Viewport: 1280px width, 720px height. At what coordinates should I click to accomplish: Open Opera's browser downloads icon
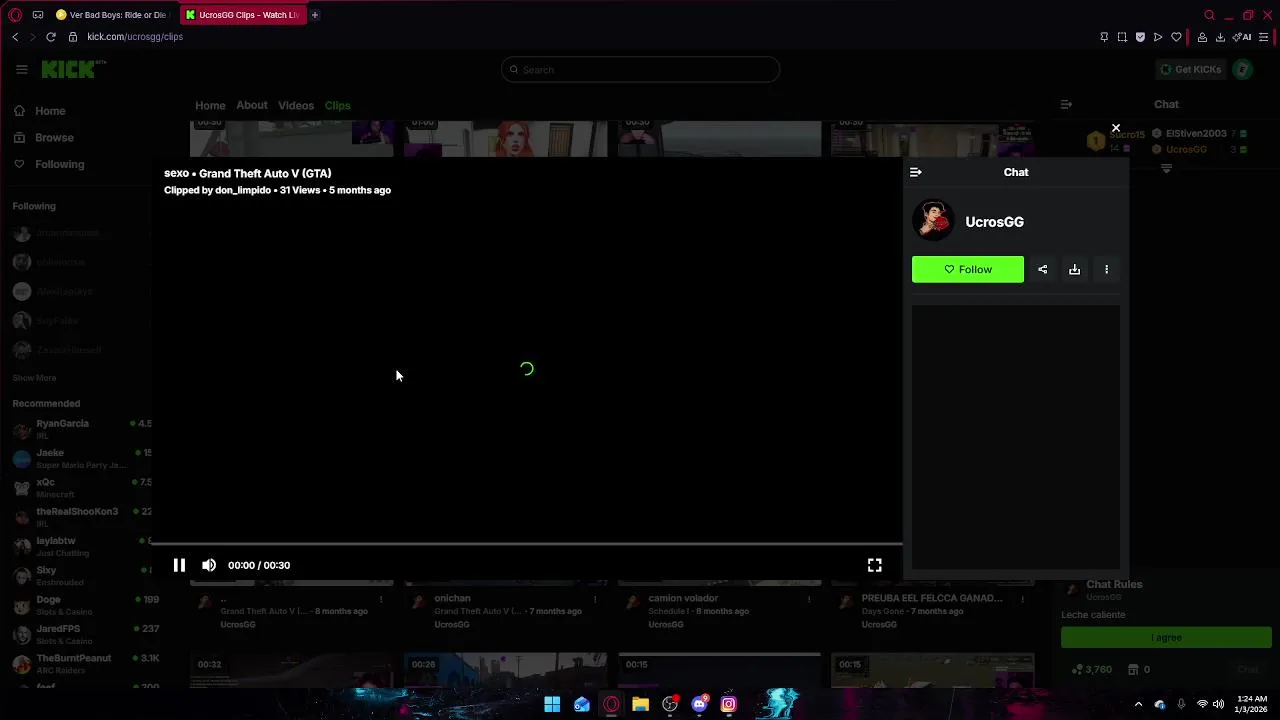tap(1220, 37)
